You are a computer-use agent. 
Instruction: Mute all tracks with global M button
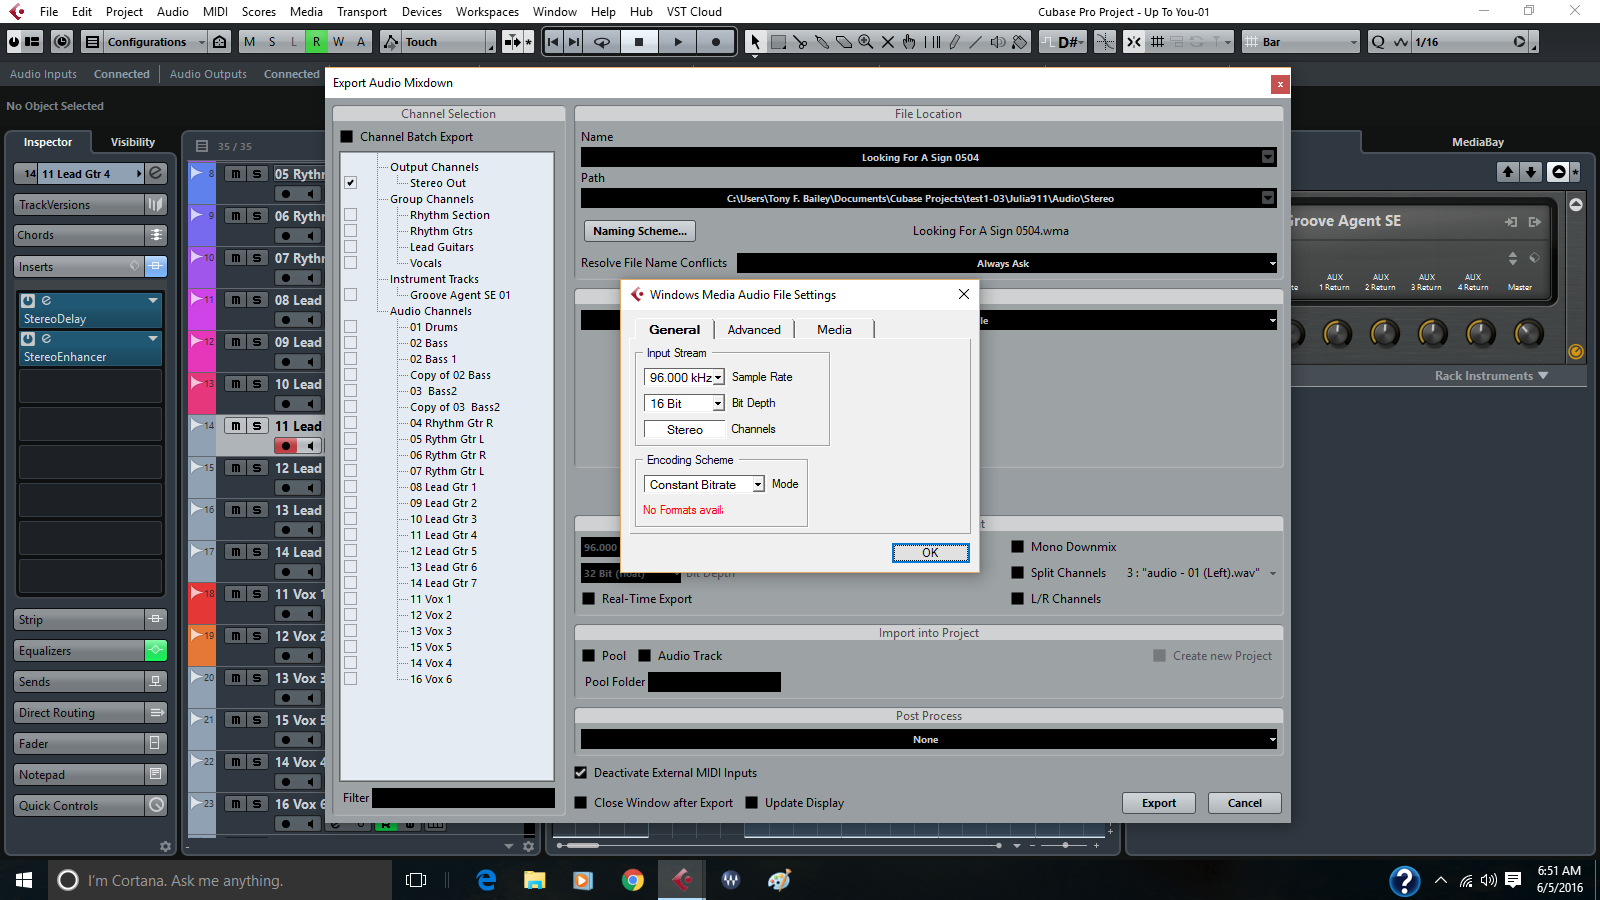(x=249, y=42)
